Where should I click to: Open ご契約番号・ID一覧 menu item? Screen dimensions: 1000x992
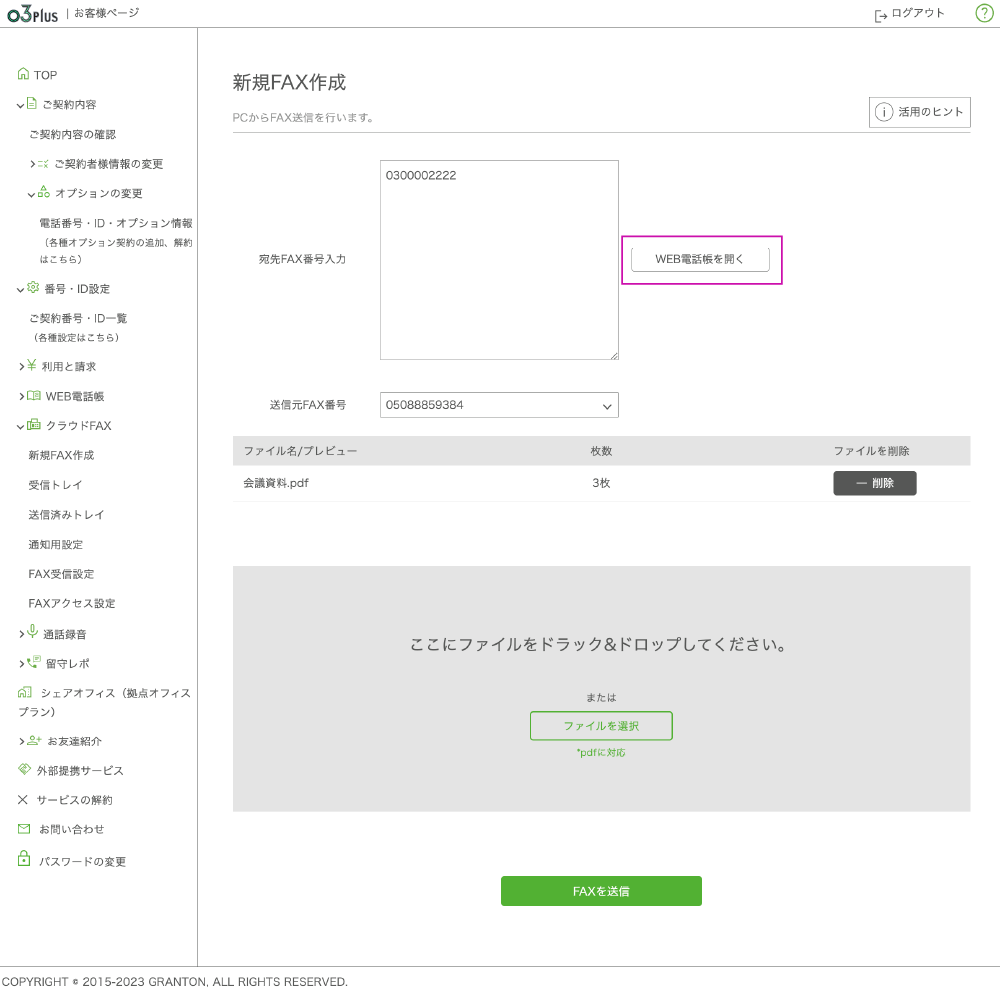tap(78, 318)
